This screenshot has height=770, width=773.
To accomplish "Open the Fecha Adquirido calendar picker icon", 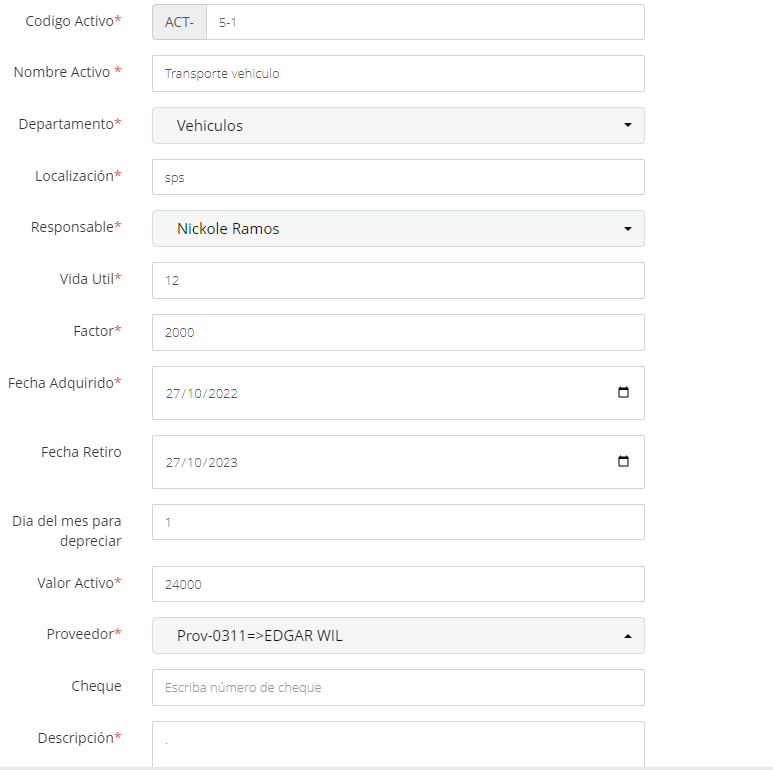I will click(623, 392).
